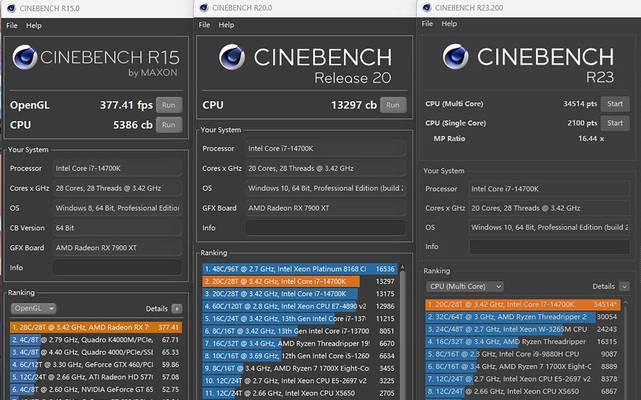The width and height of the screenshot is (641, 400).
Task: Click the Cinebench R20 title bar app icon
Action: coord(204,8)
